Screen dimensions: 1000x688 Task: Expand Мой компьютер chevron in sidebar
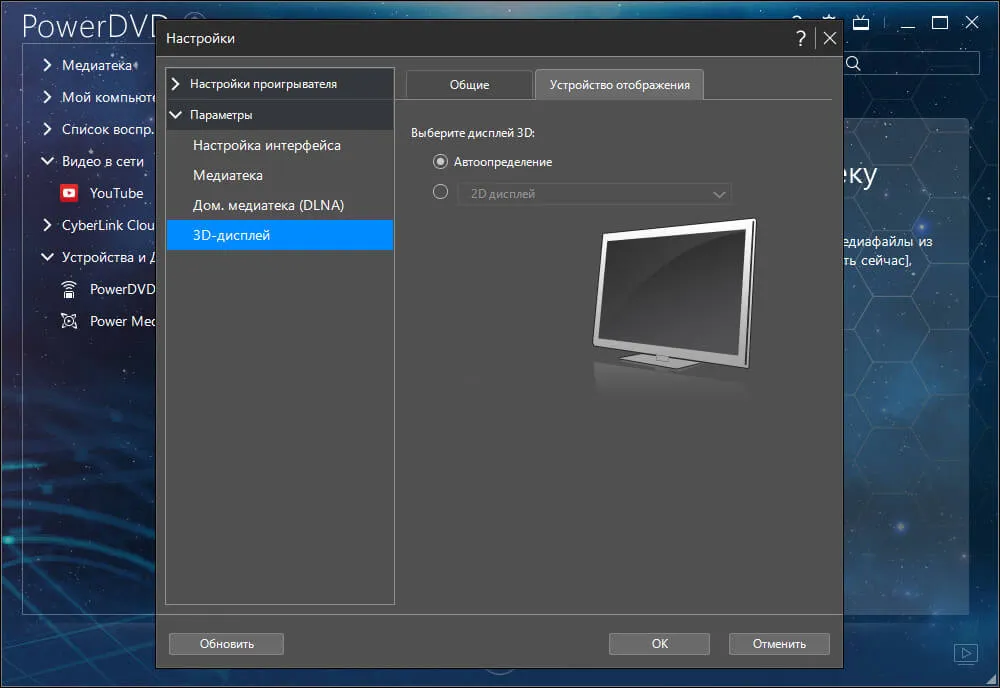47,97
